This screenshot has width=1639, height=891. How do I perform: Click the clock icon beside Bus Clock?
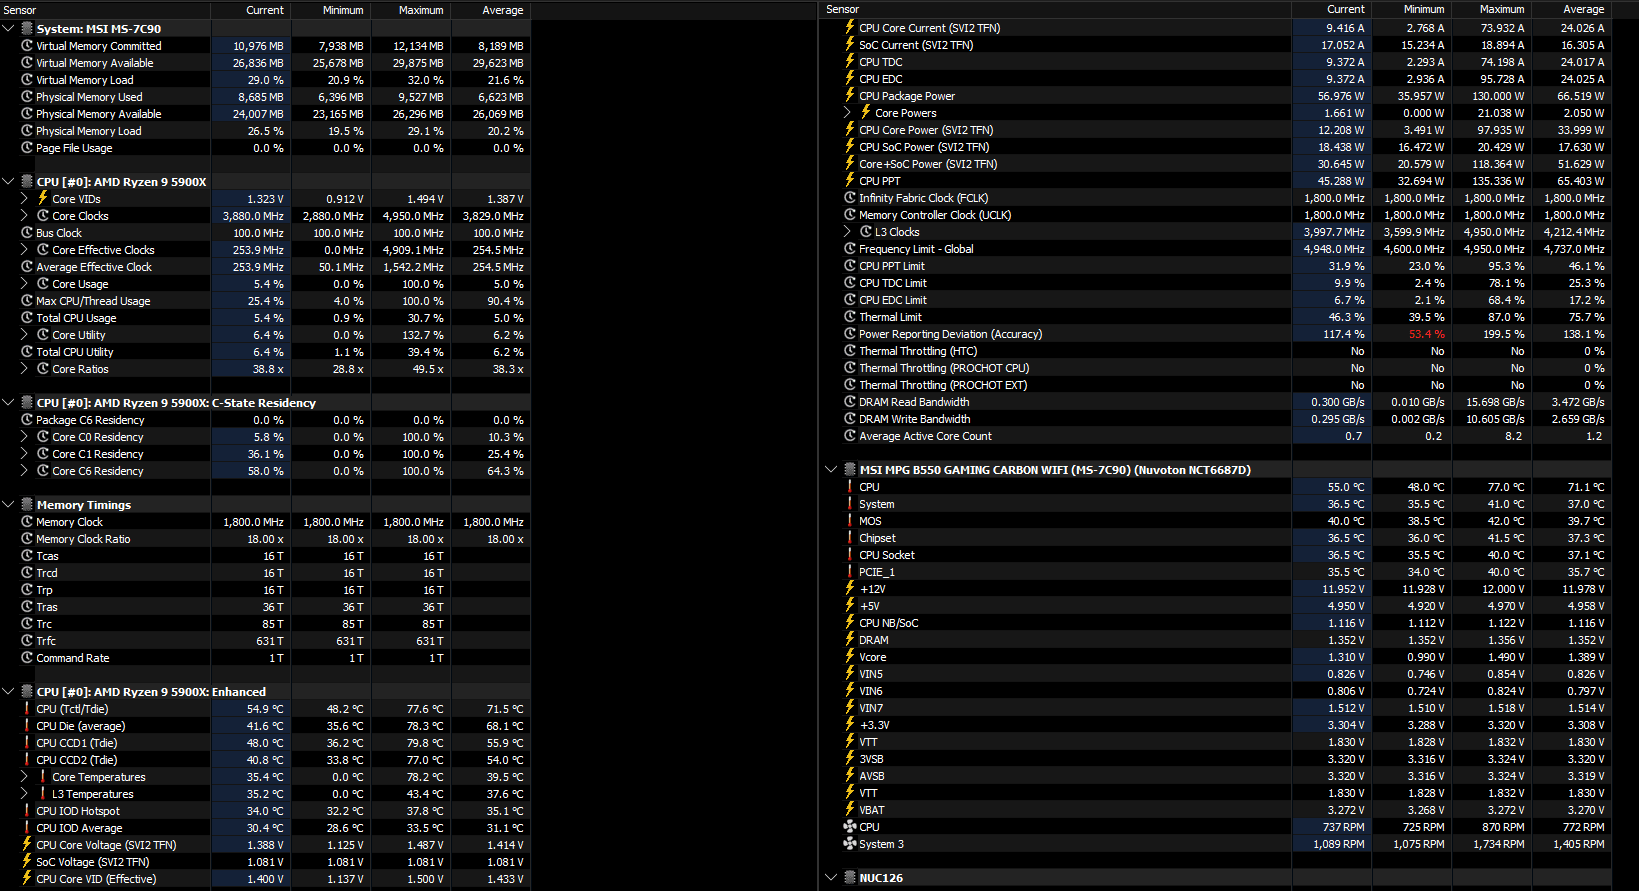coord(27,233)
